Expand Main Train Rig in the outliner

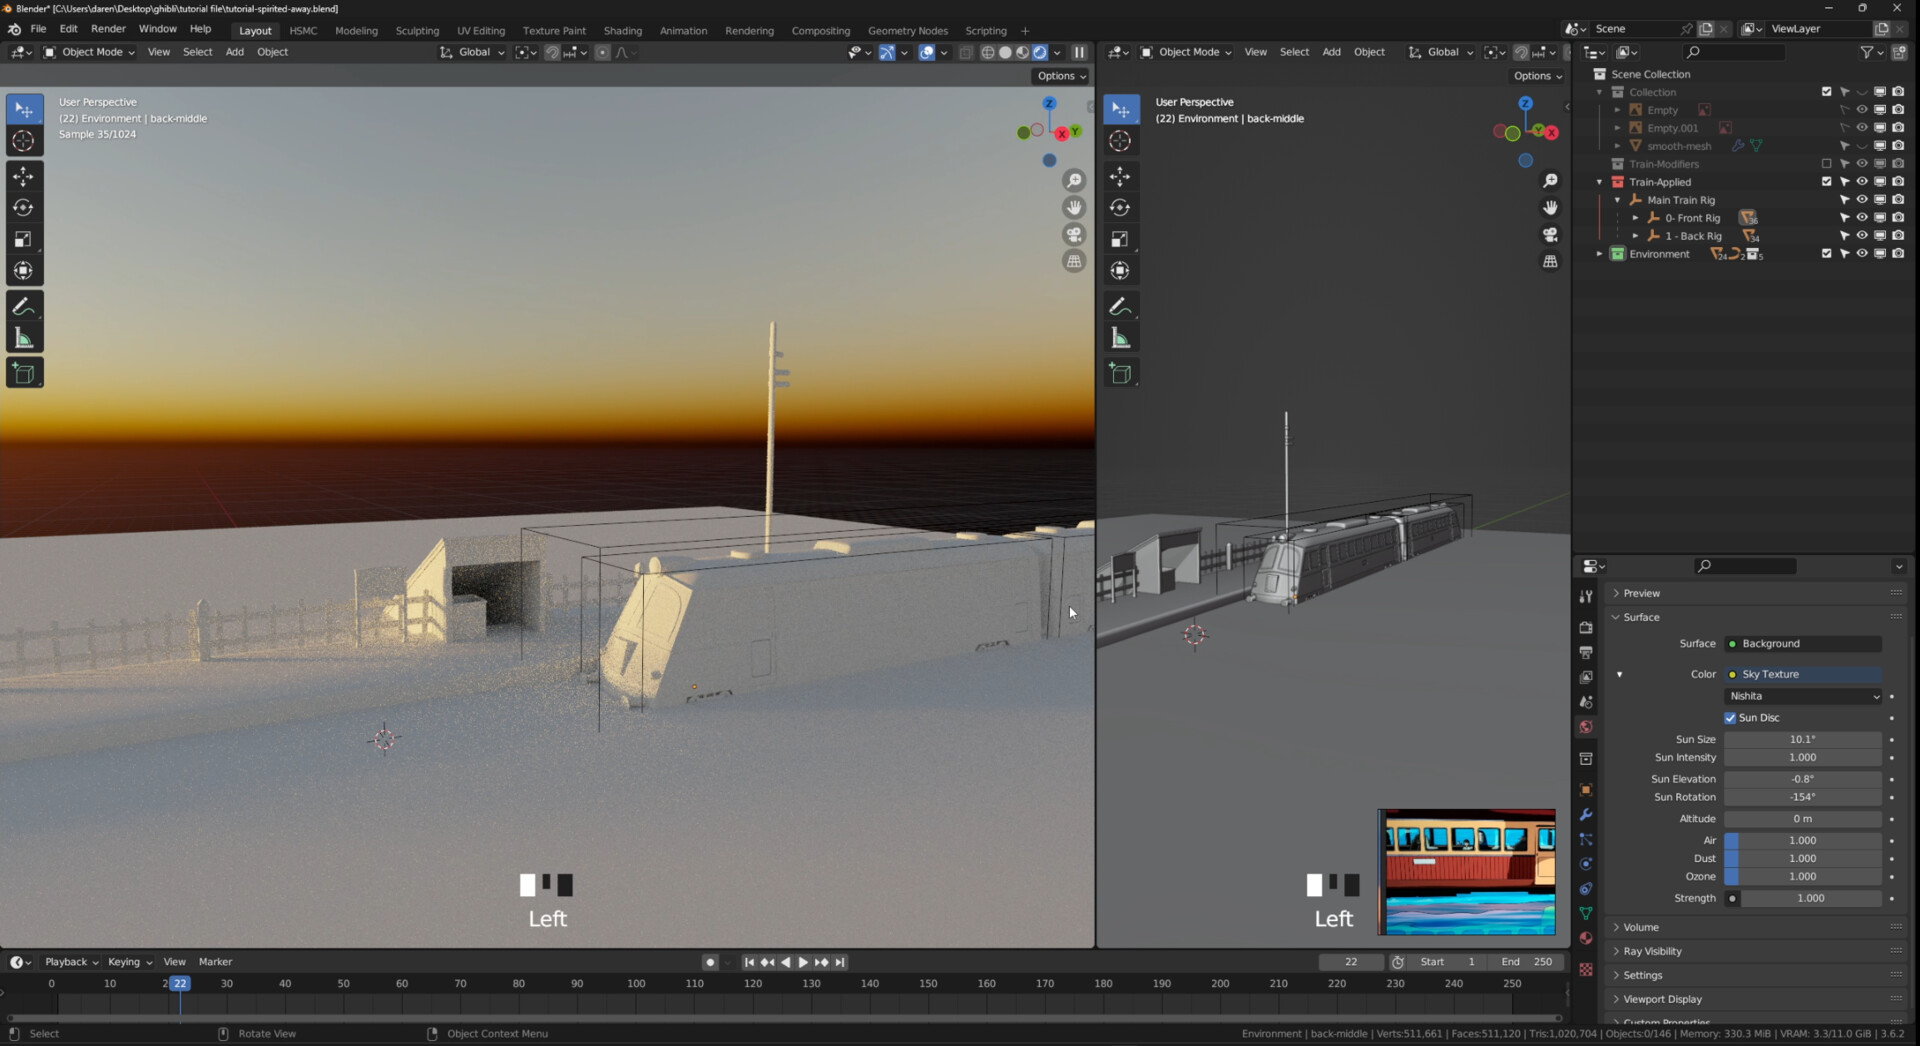(x=1616, y=199)
